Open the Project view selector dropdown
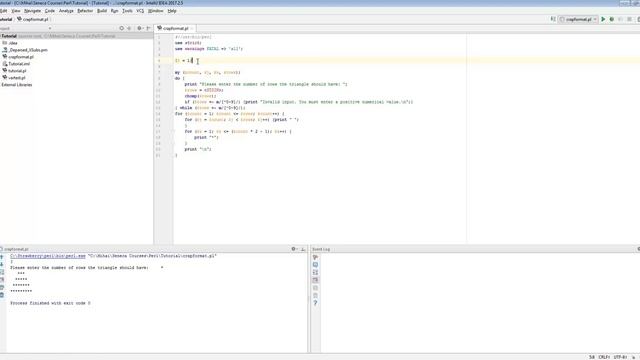 tap(50, 29)
